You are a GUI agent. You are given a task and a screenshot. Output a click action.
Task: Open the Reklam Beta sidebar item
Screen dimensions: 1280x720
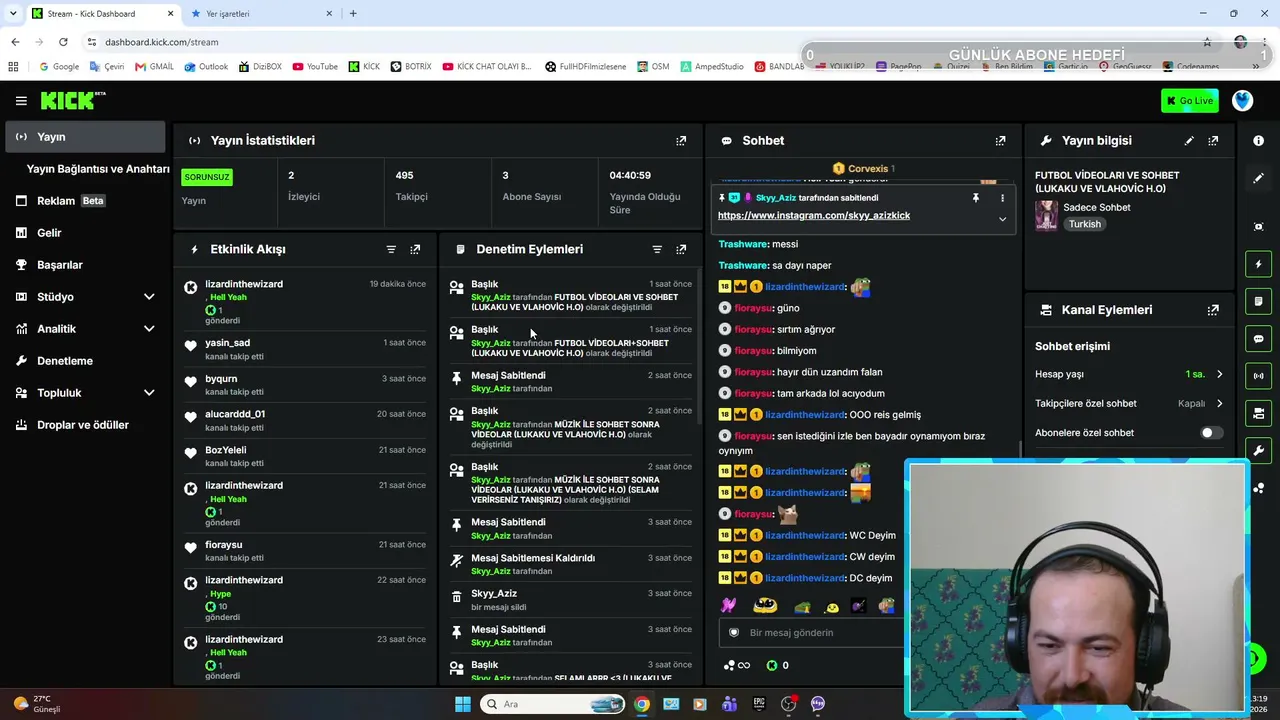pyautogui.click(x=85, y=201)
